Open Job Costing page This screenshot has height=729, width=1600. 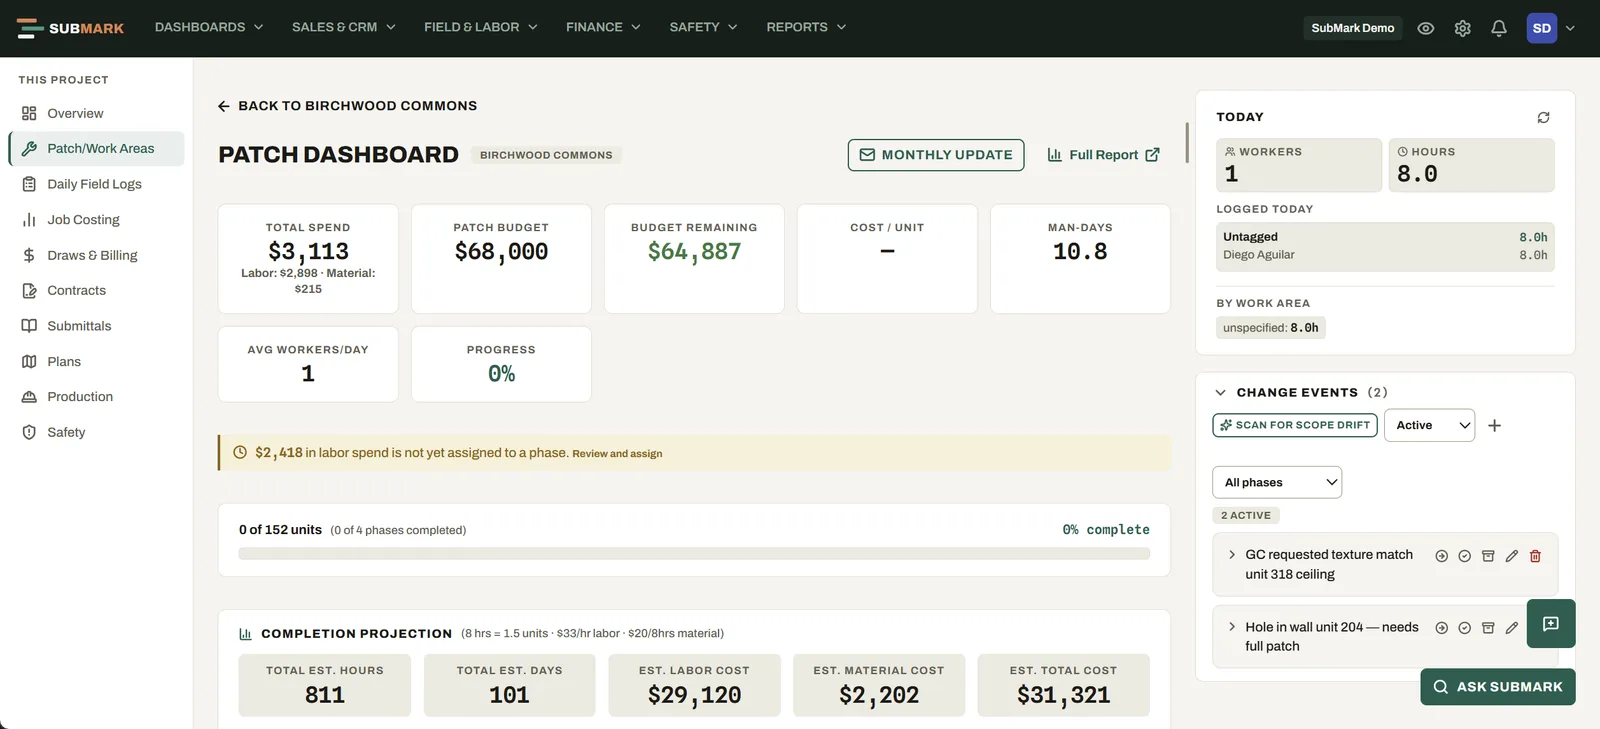[96, 219]
